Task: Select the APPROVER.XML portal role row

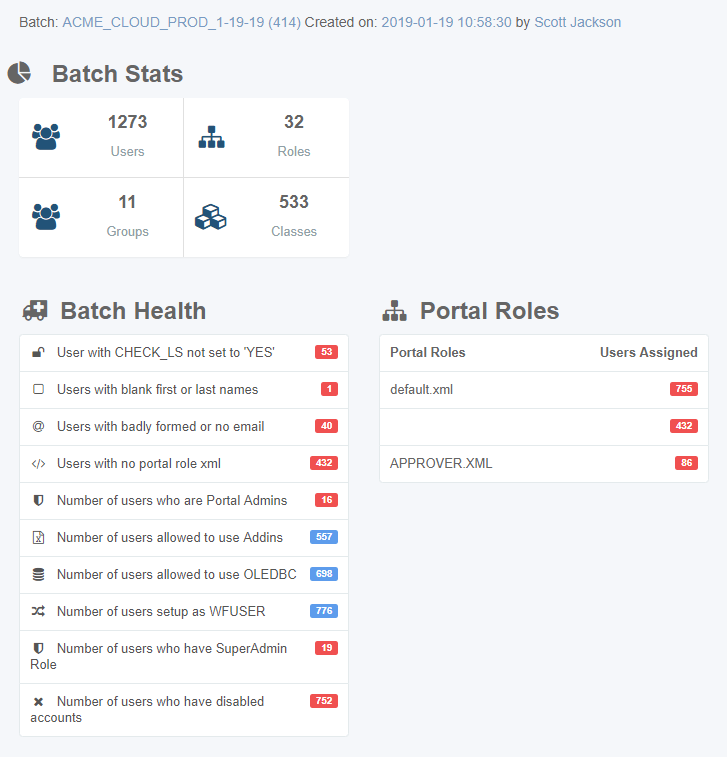Action: tap(544, 463)
